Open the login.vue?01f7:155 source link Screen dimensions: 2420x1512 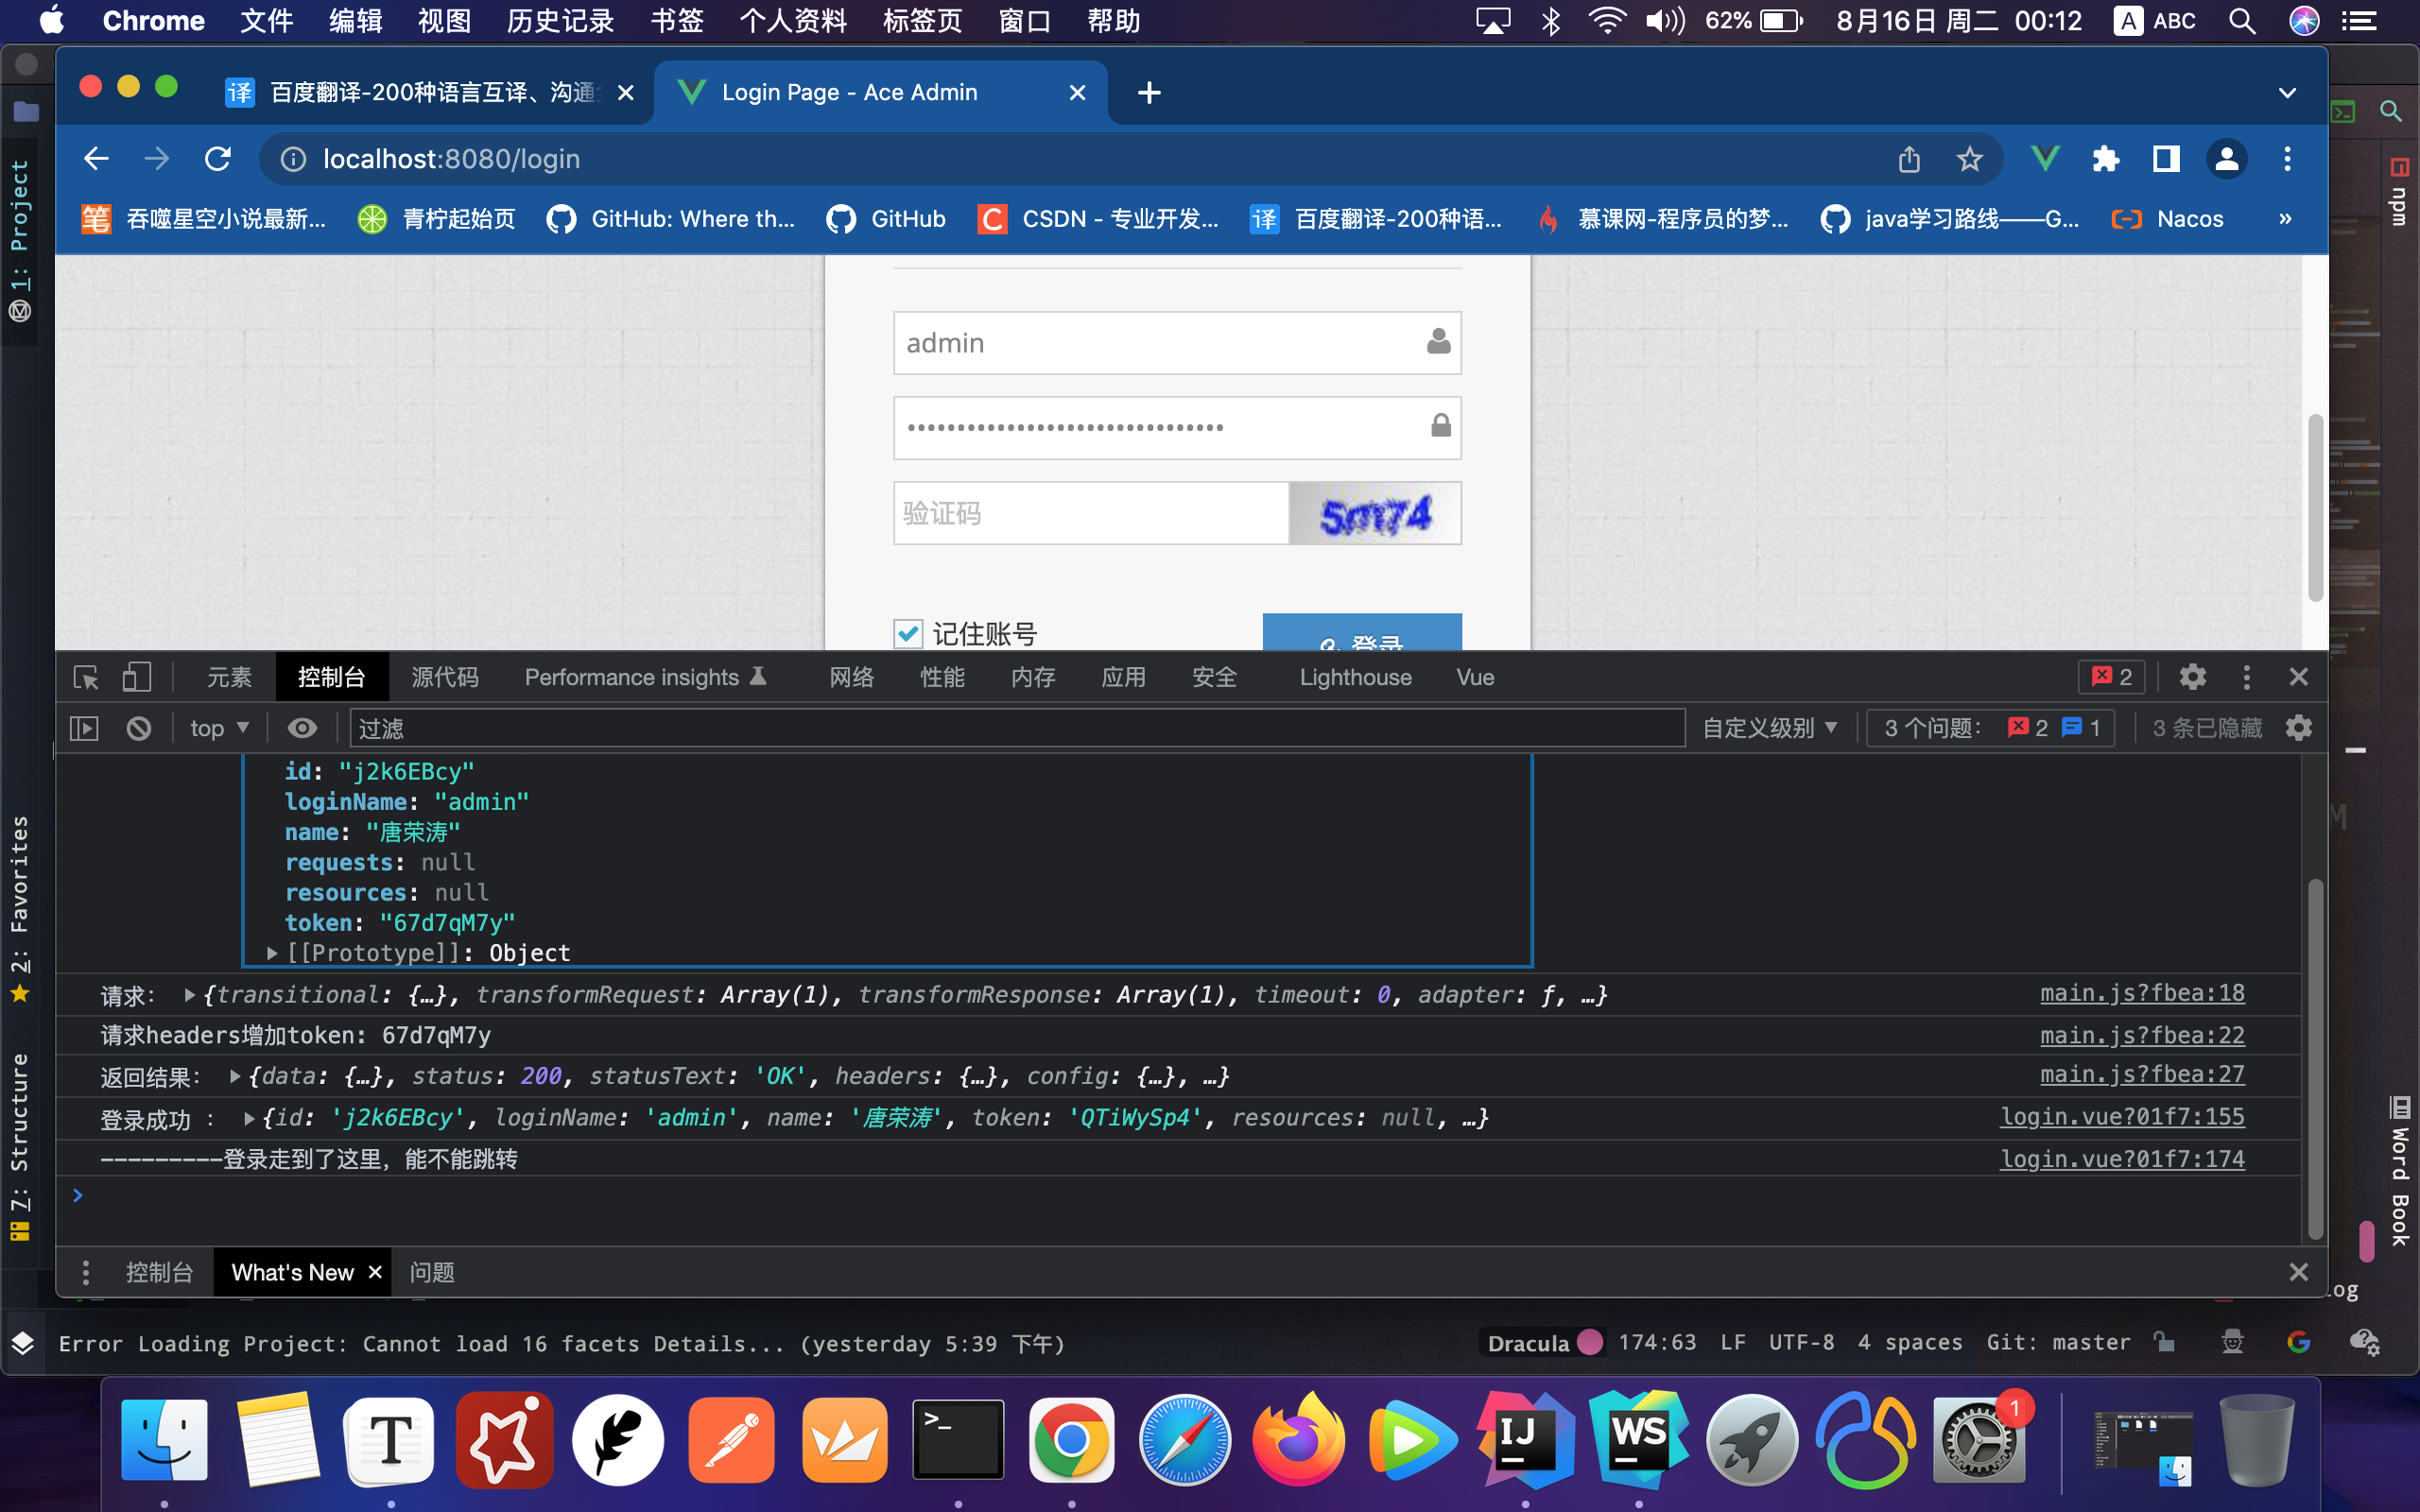click(x=2122, y=1116)
